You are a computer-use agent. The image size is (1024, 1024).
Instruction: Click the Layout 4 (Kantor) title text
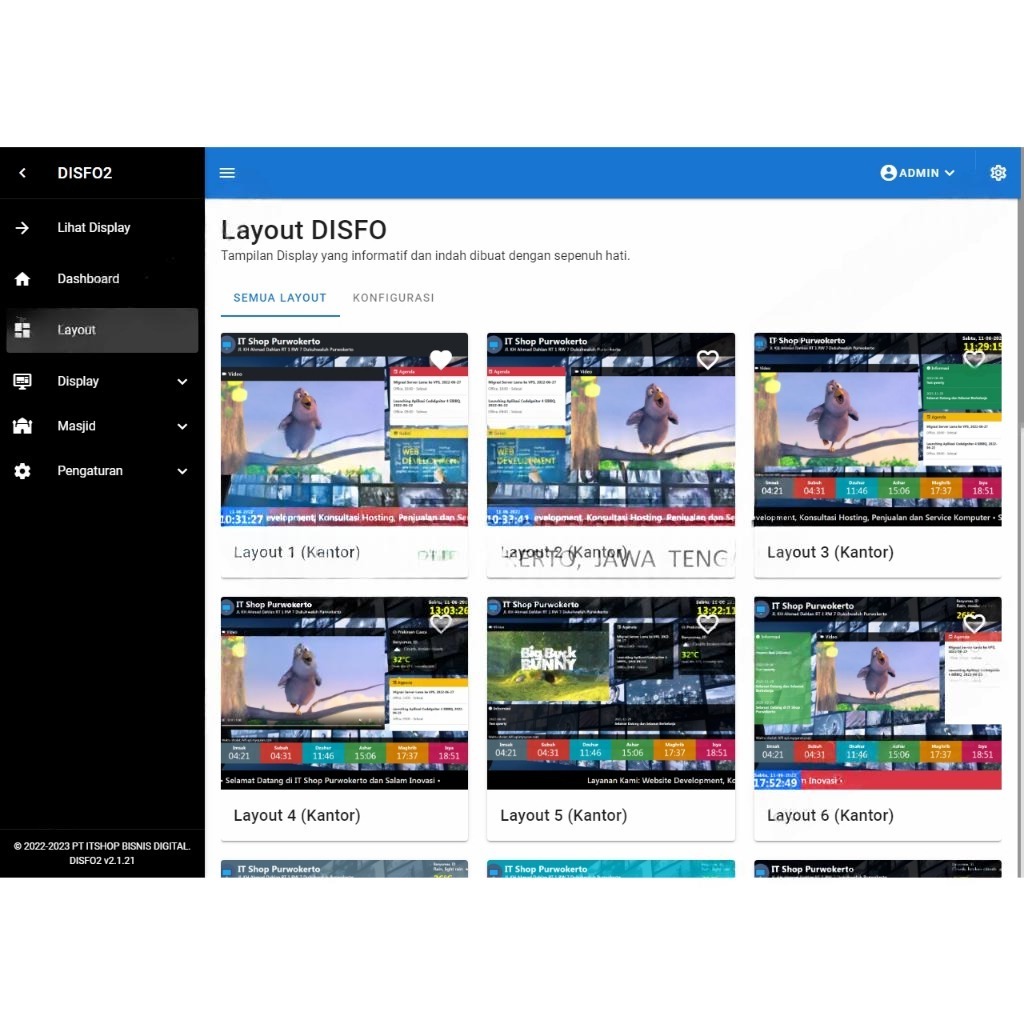[297, 816]
